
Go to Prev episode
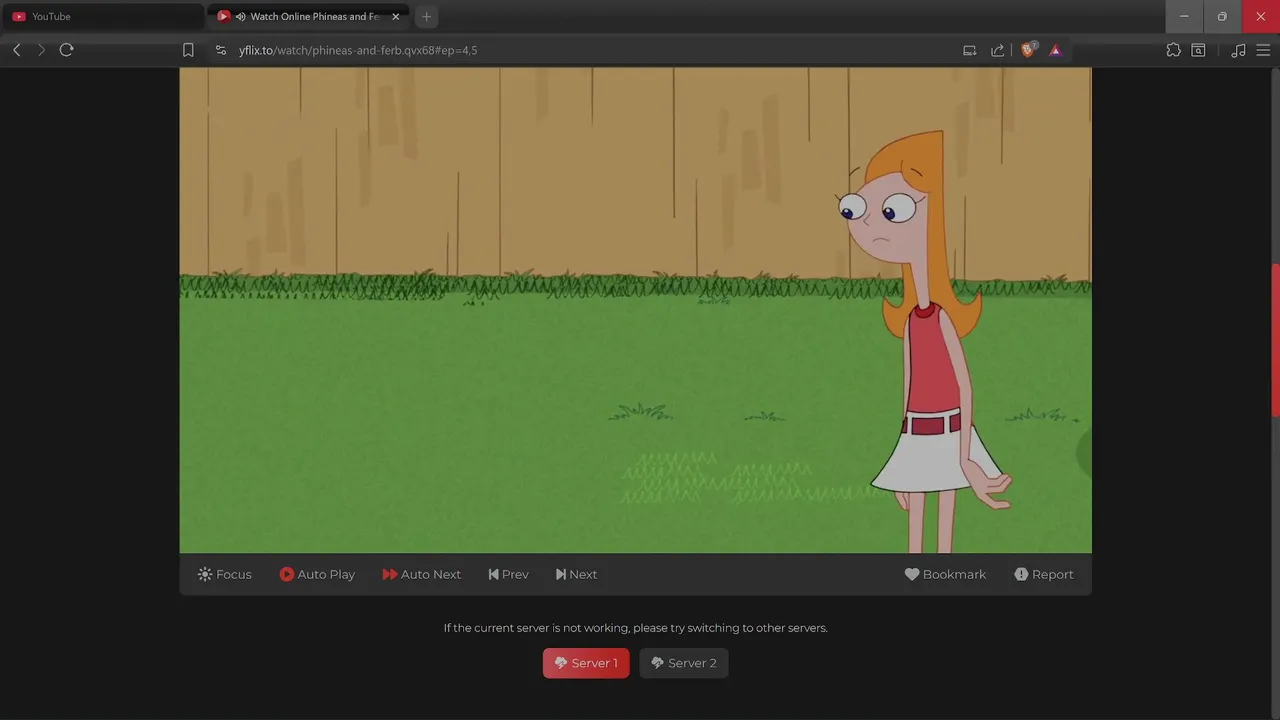508,574
